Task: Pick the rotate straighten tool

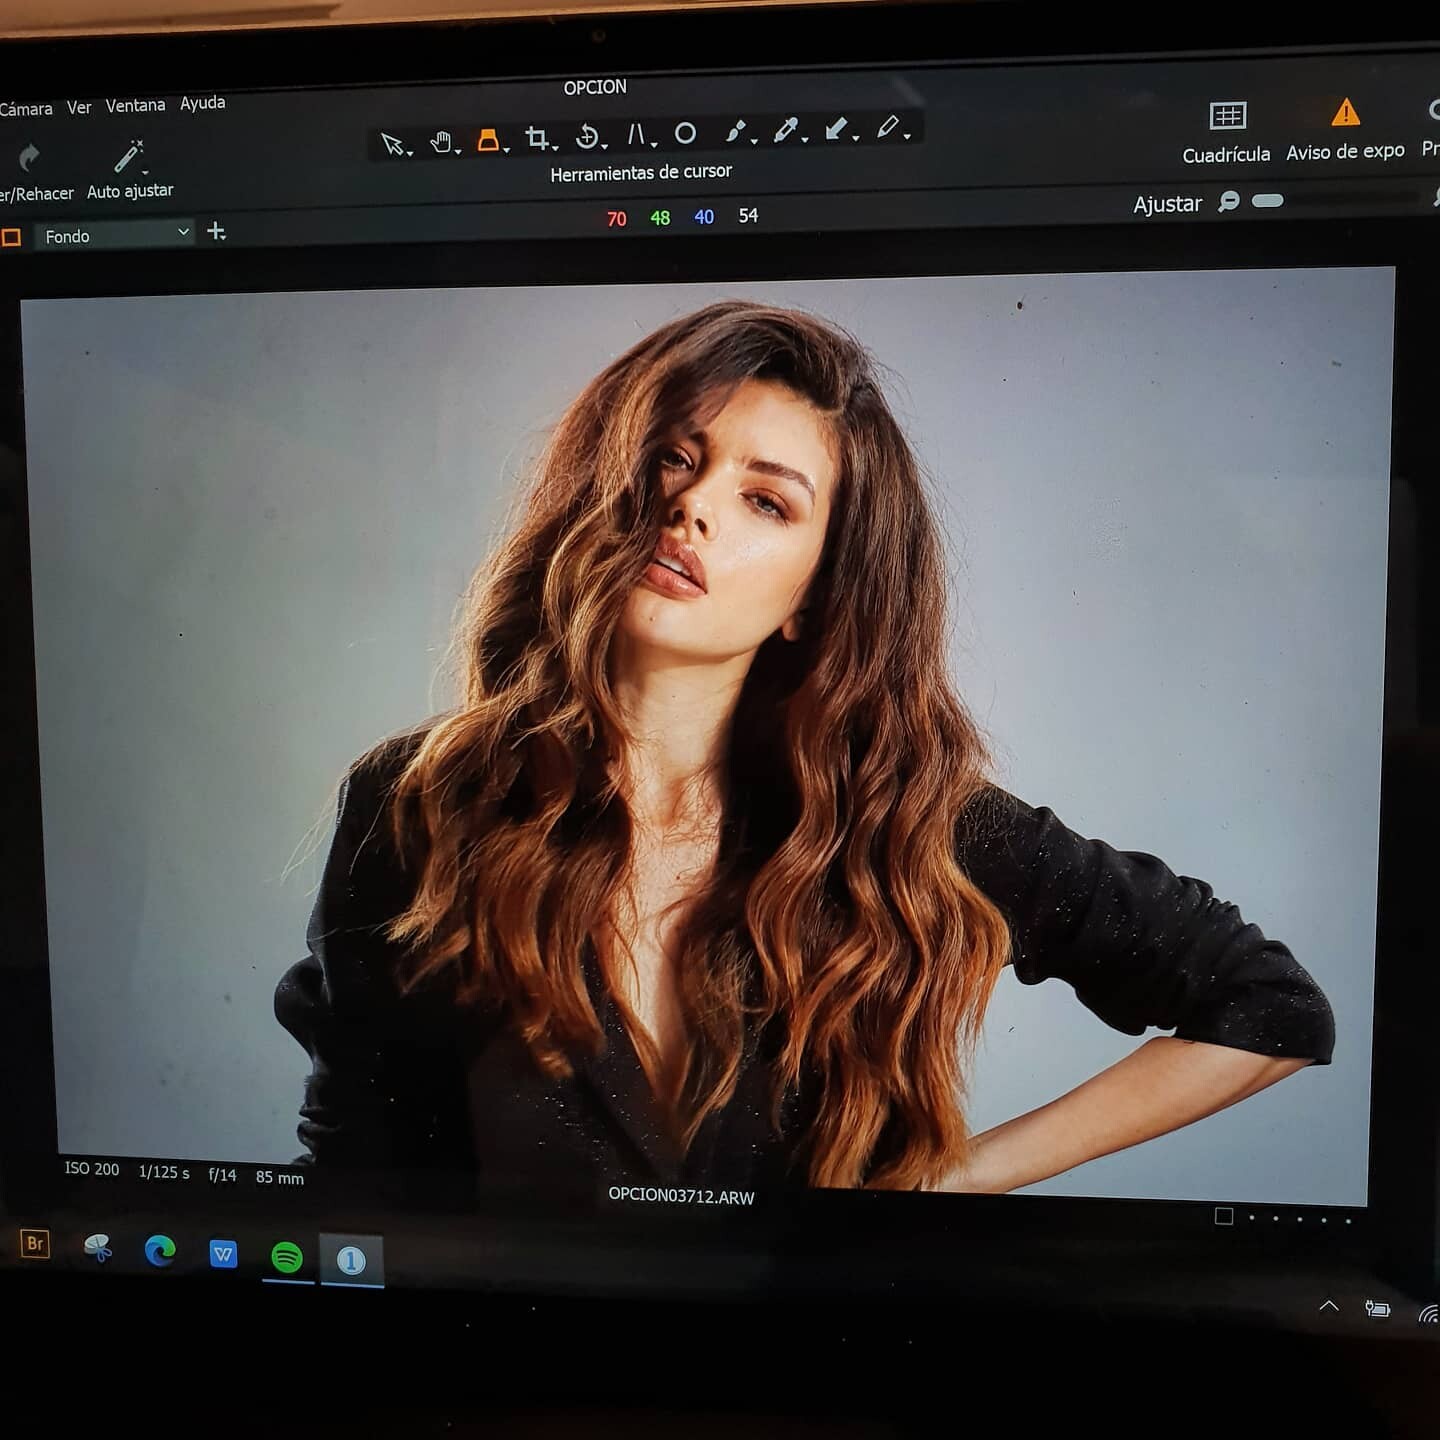Action: (588, 136)
